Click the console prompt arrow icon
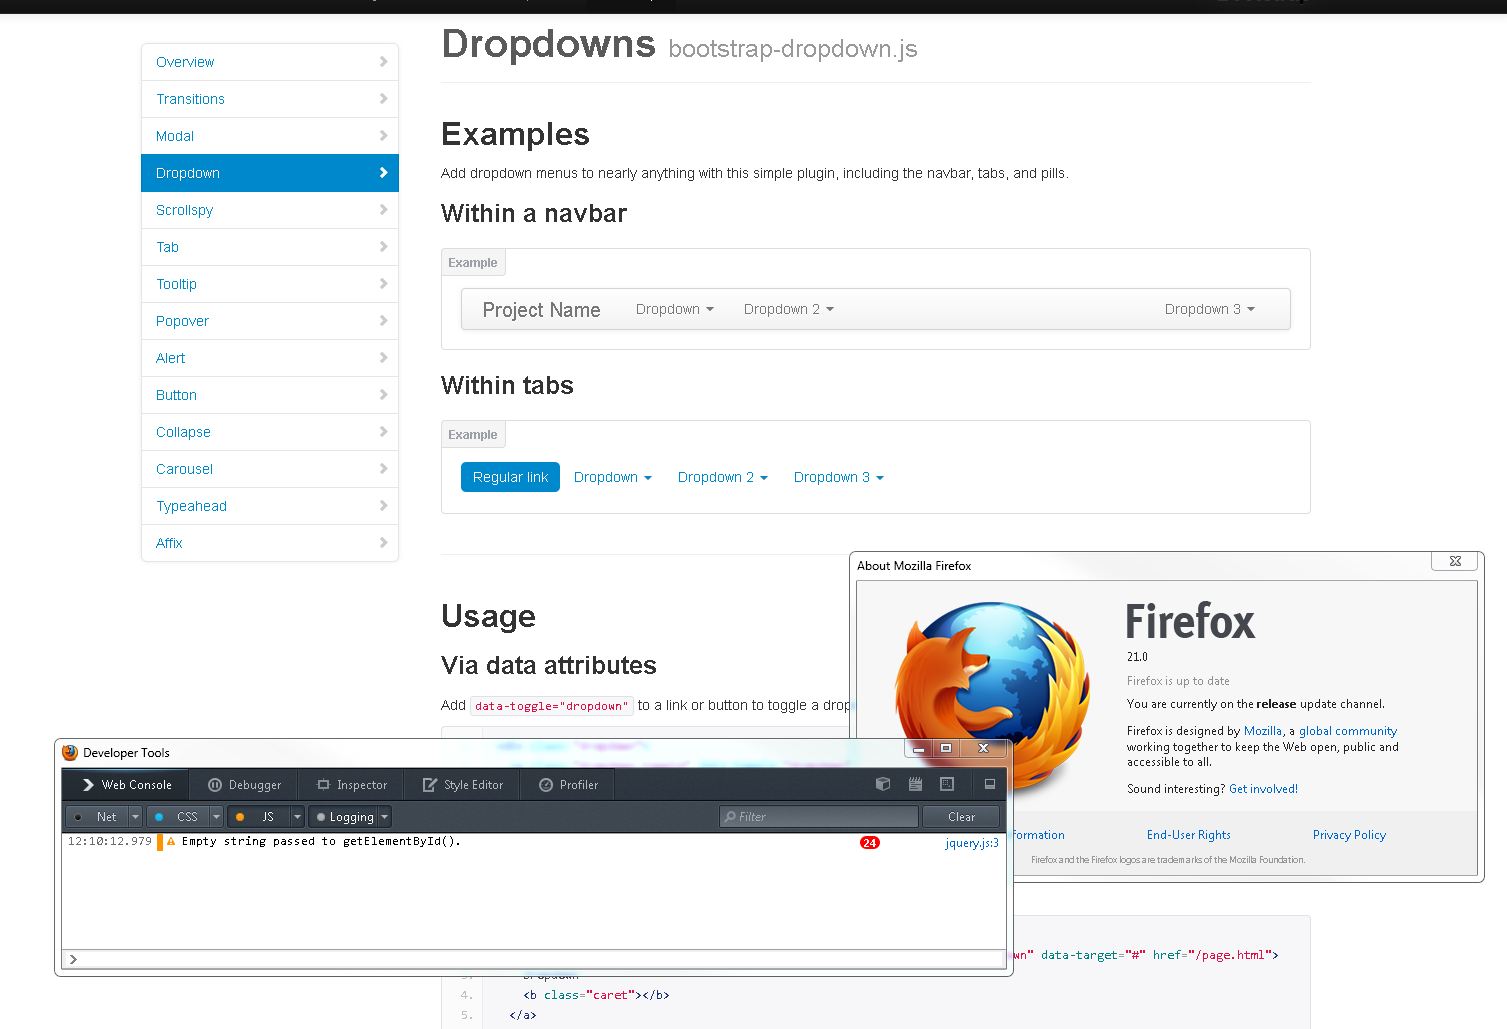Image resolution: width=1507 pixels, height=1029 pixels. (x=73, y=959)
